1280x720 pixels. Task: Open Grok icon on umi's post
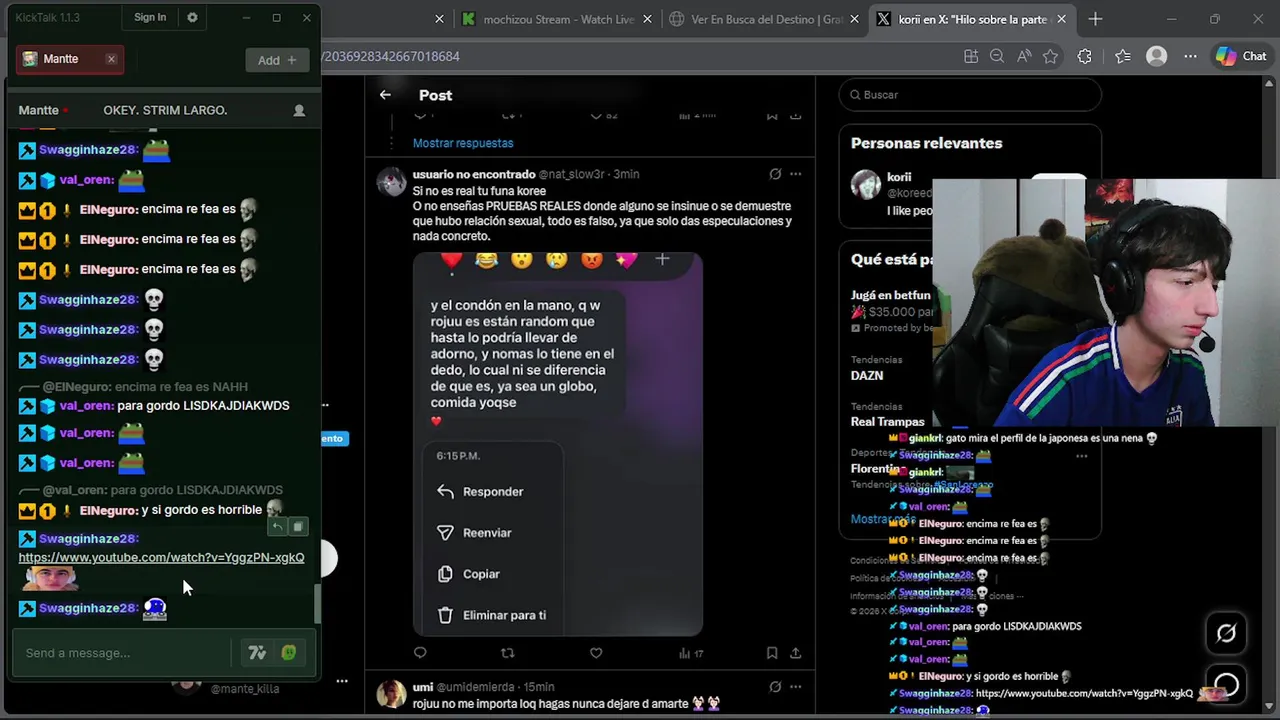(775, 687)
